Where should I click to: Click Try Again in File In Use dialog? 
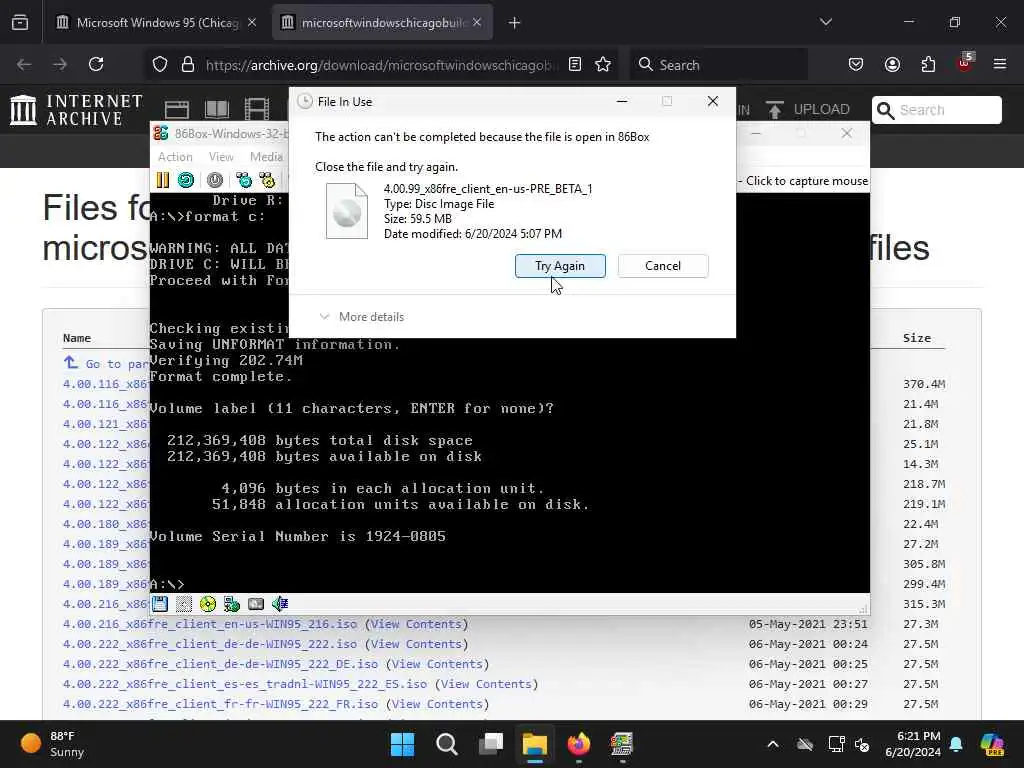click(560, 266)
